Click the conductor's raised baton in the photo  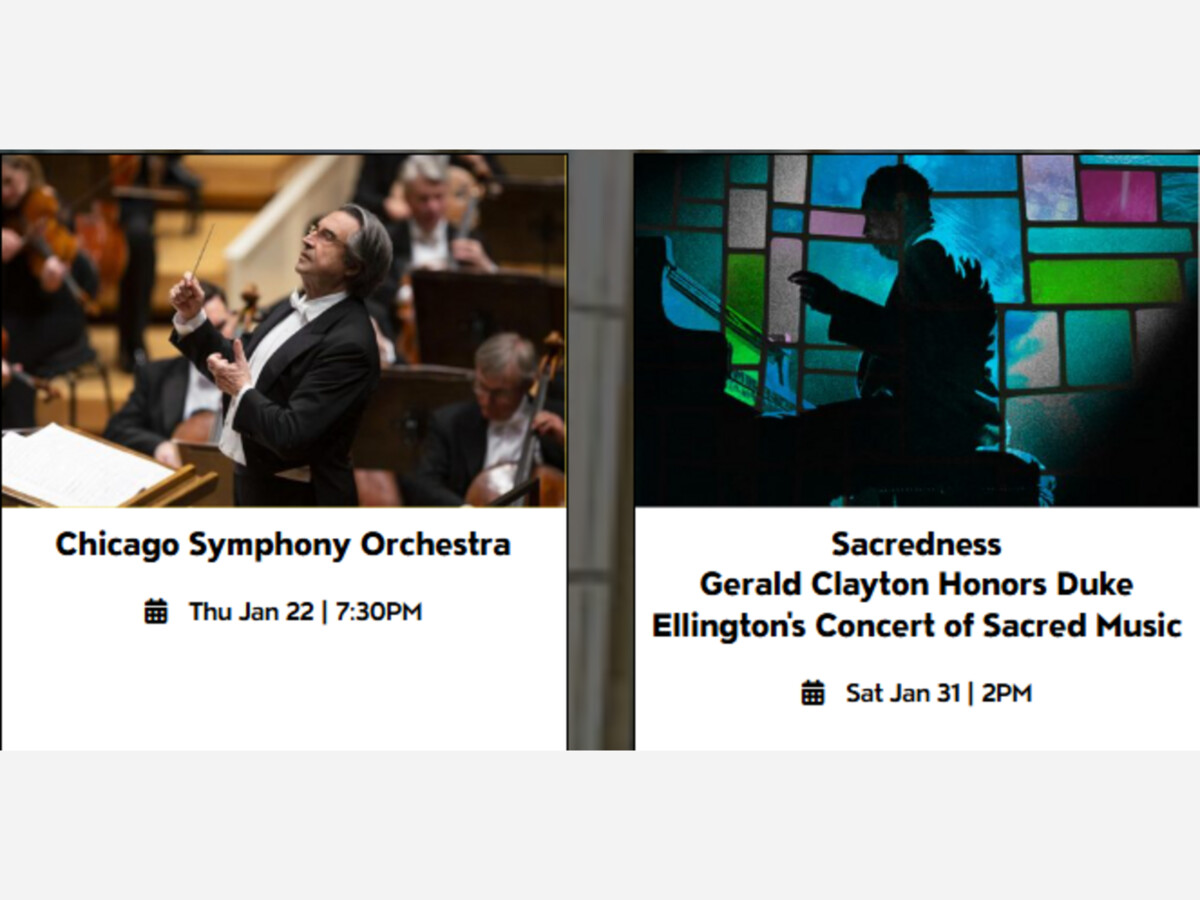[x=202, y=250]
